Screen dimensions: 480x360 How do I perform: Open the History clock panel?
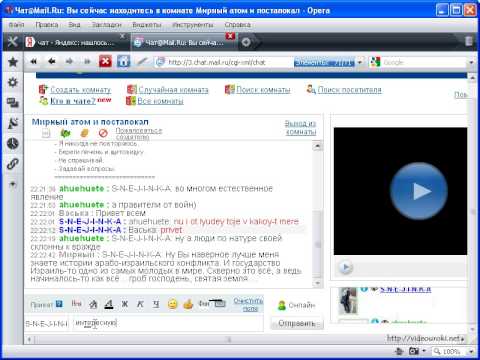pyautogui.click(x=13, y=143)
